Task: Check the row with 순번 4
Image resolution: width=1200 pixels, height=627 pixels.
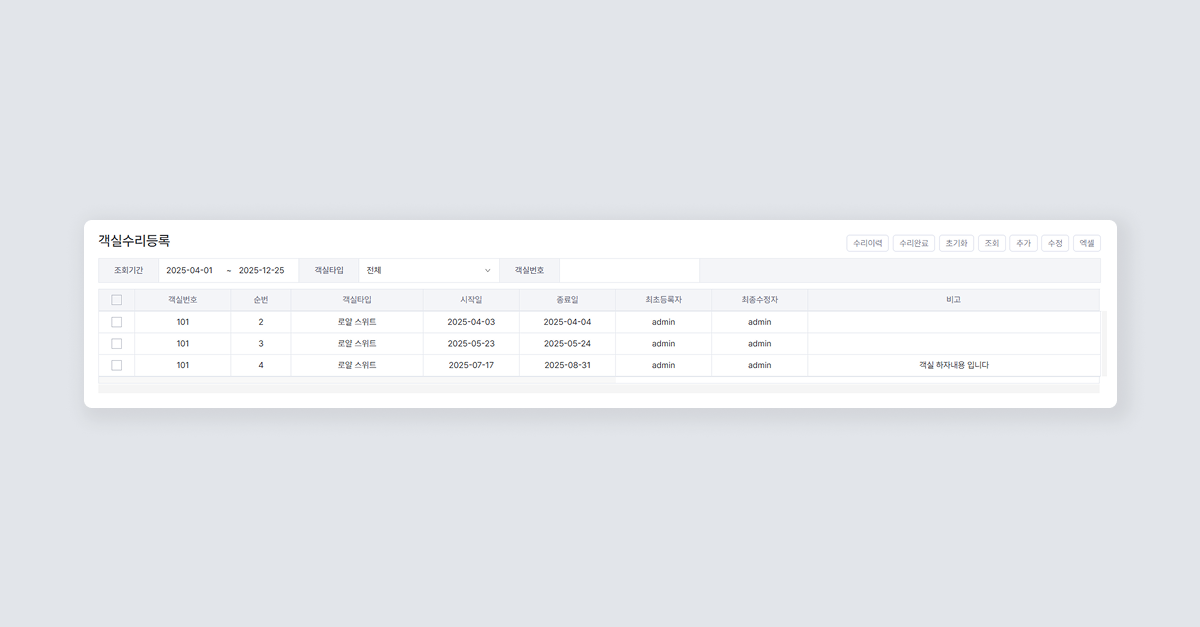Action: coord(116,365)
